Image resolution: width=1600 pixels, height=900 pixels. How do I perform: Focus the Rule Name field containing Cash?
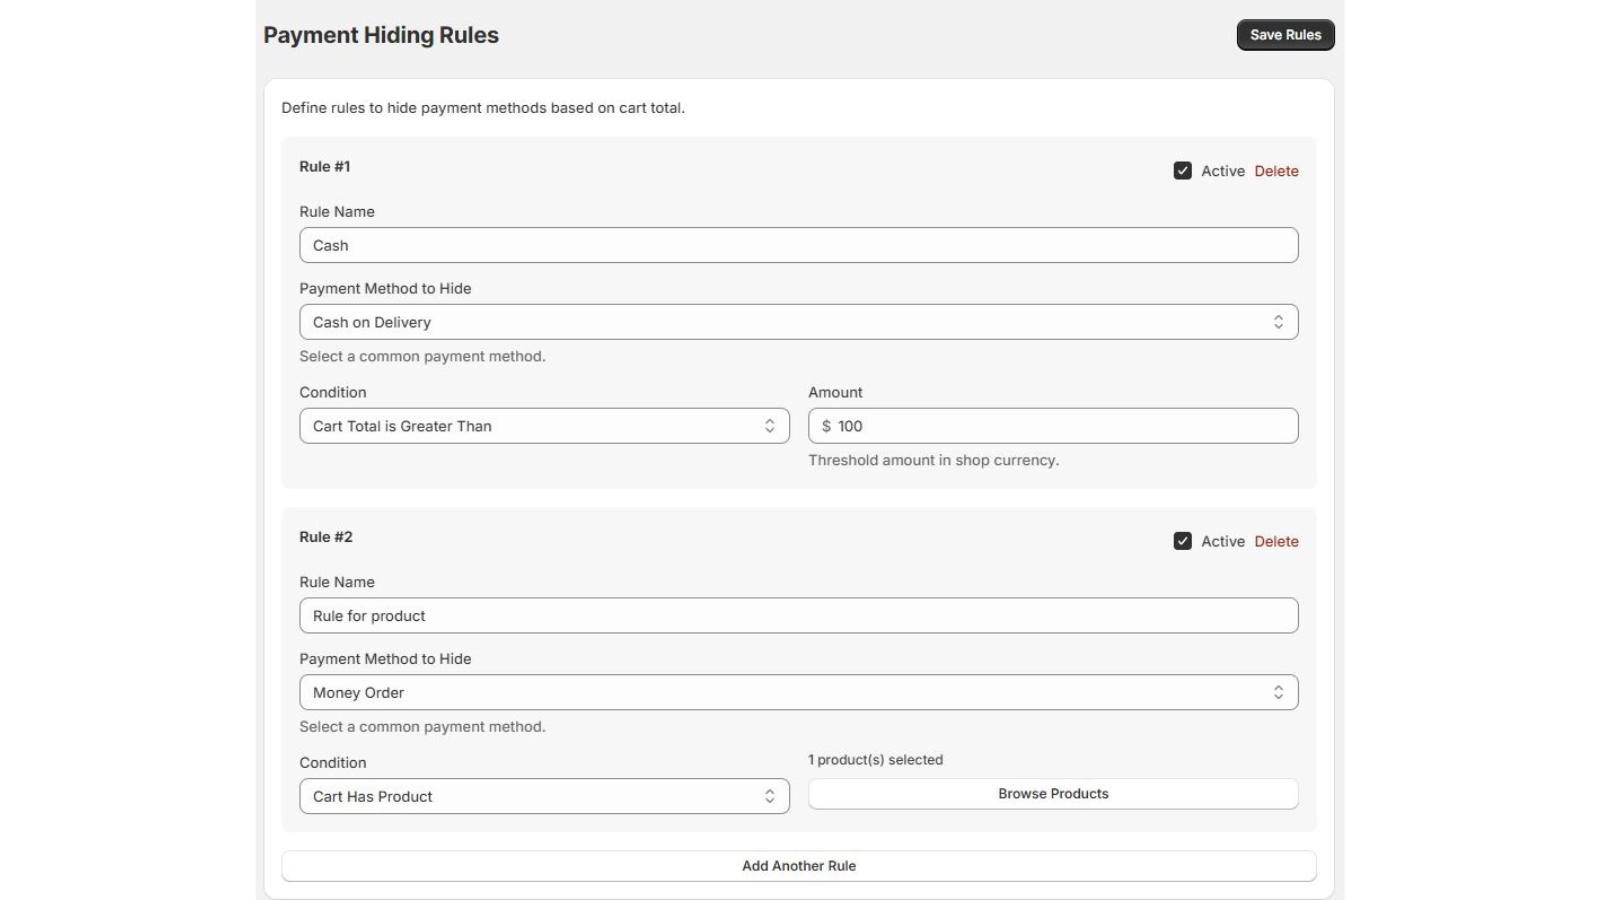tap(798, 245)
